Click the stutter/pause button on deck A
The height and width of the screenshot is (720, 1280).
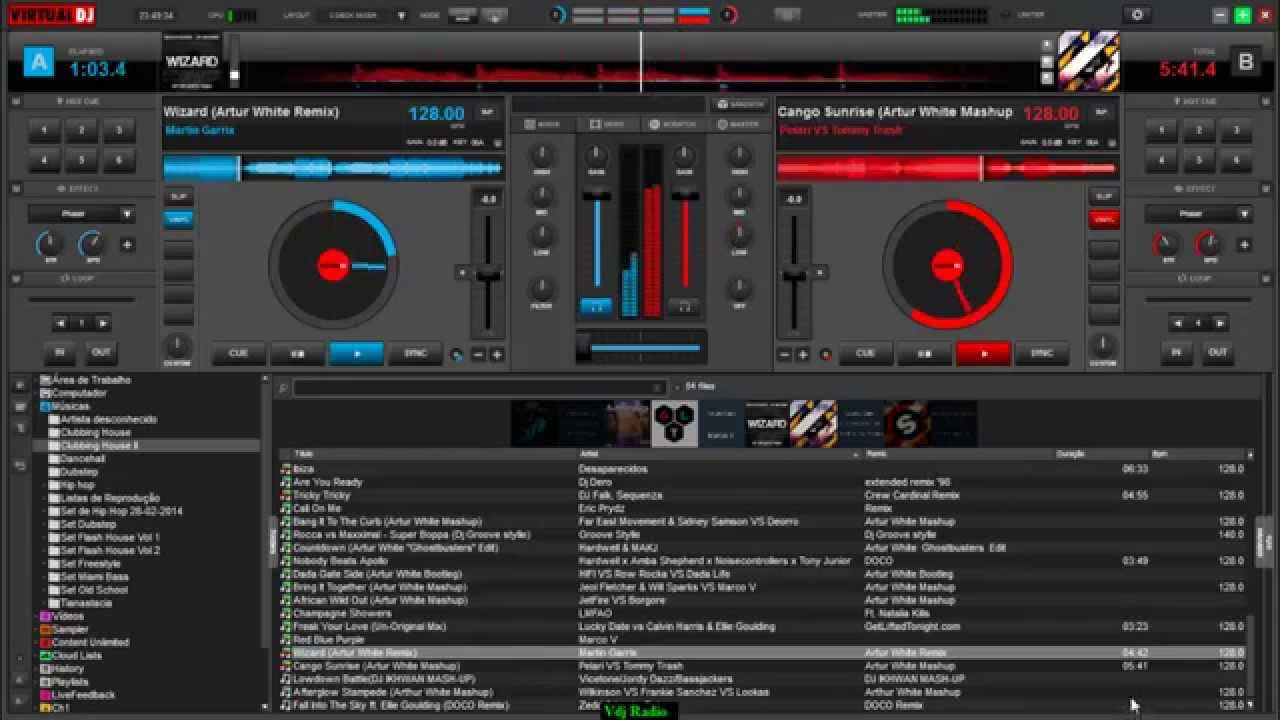297,353
